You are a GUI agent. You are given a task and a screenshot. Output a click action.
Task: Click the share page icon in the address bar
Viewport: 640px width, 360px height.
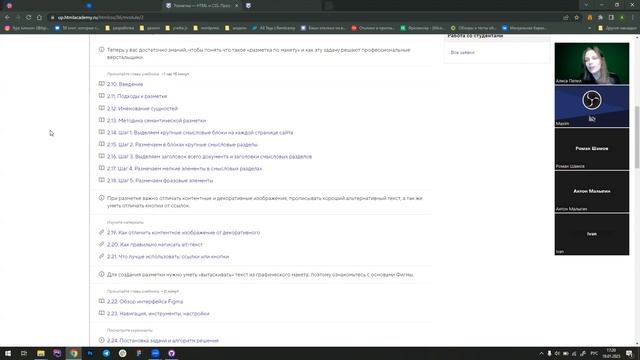coord(566,18)
